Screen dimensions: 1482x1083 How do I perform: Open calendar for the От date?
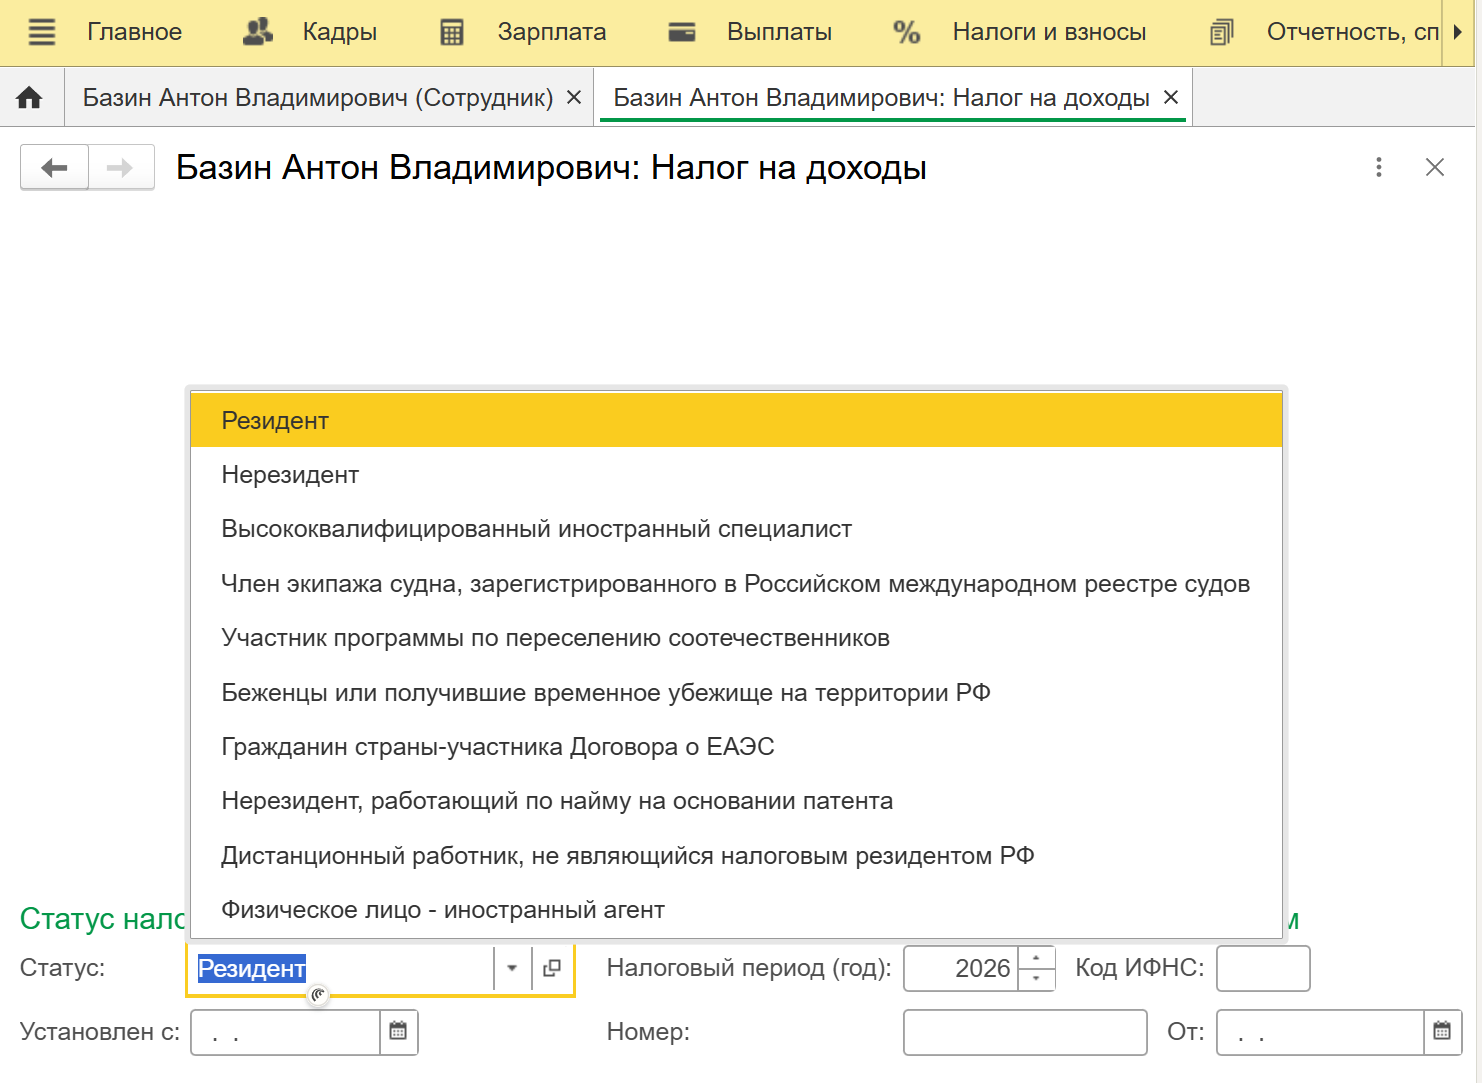1442,1032
